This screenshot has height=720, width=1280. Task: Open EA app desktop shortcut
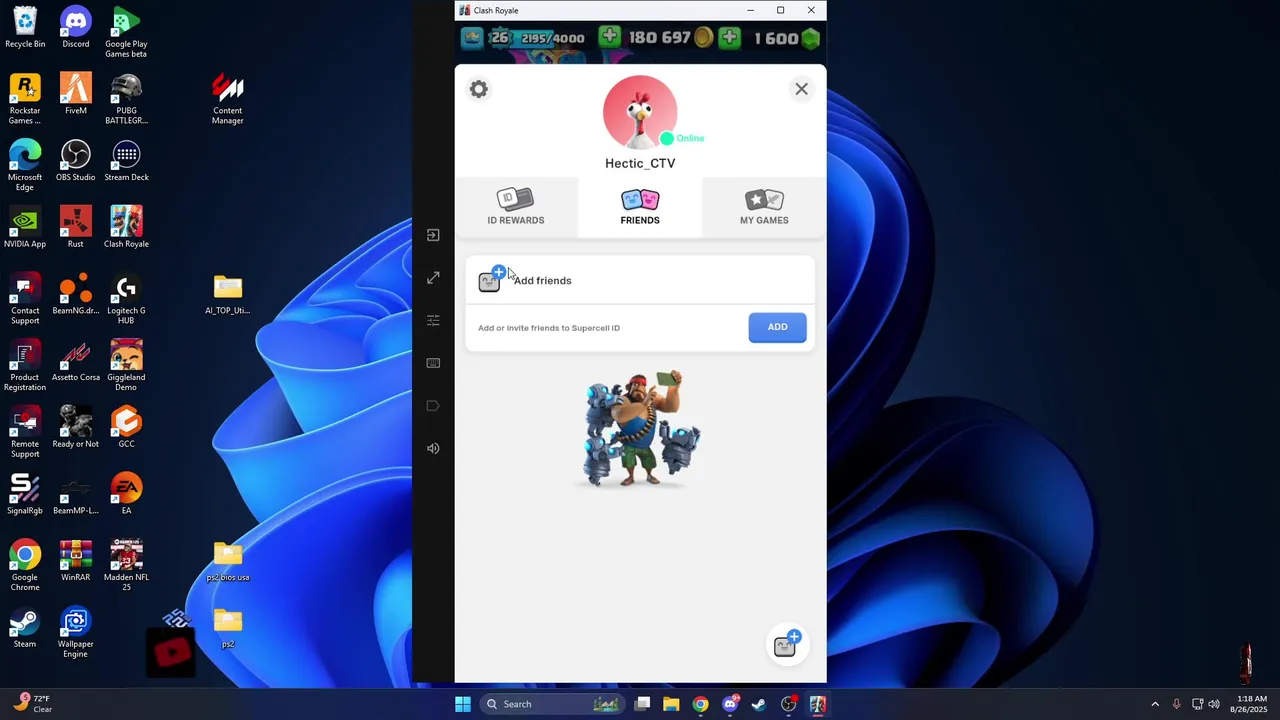(x=126, y=494)
